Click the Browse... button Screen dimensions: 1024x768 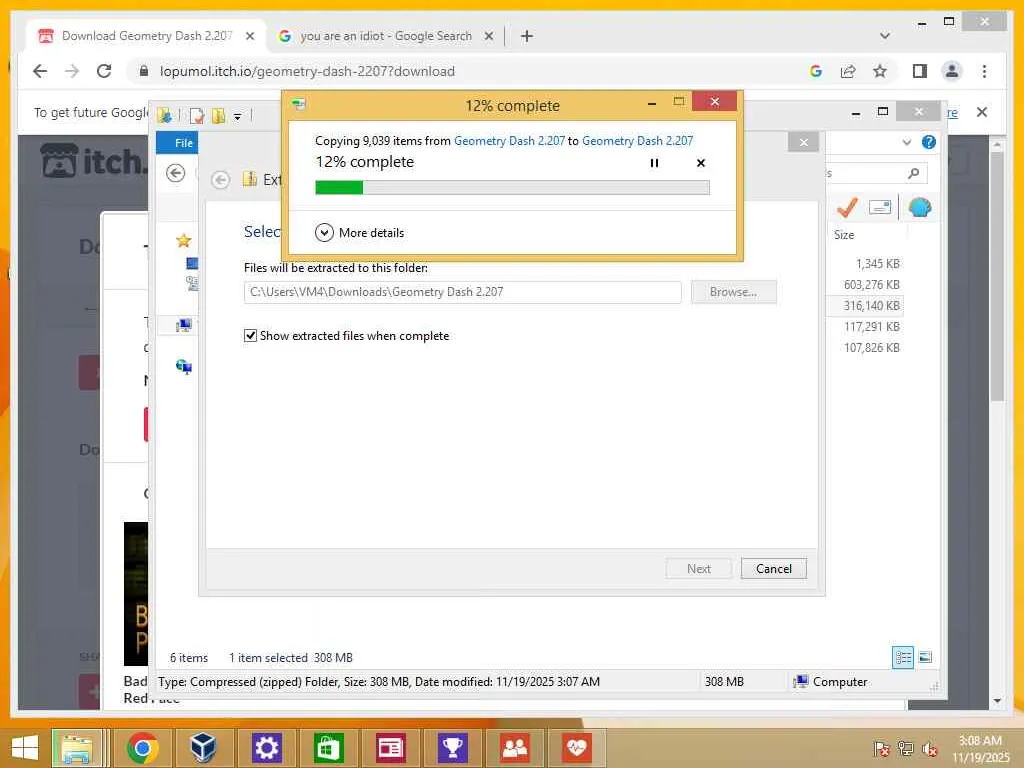[x=733, y=292]
